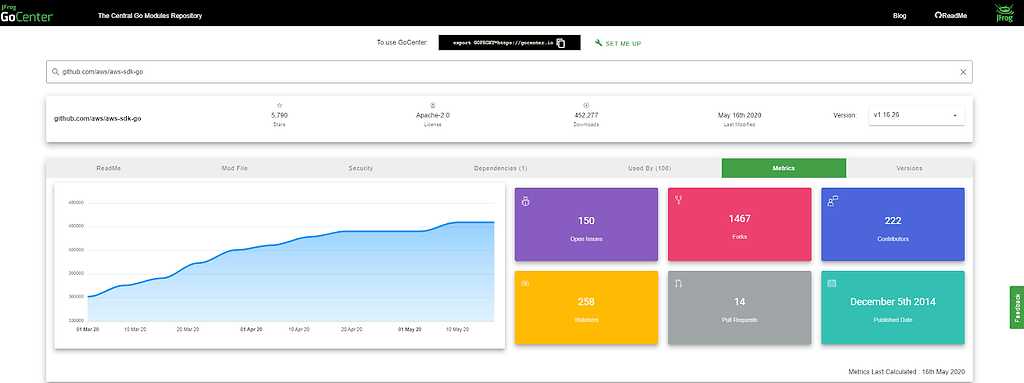Screen dimensions: 1024x383
Task: Click the pink Forks 1467 card
Action: coord(739,224)
